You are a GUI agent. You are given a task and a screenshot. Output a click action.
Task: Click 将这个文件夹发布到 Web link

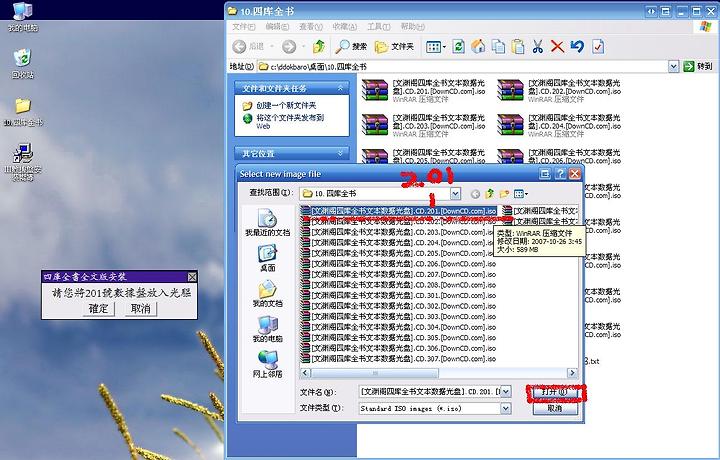[290, 122]
